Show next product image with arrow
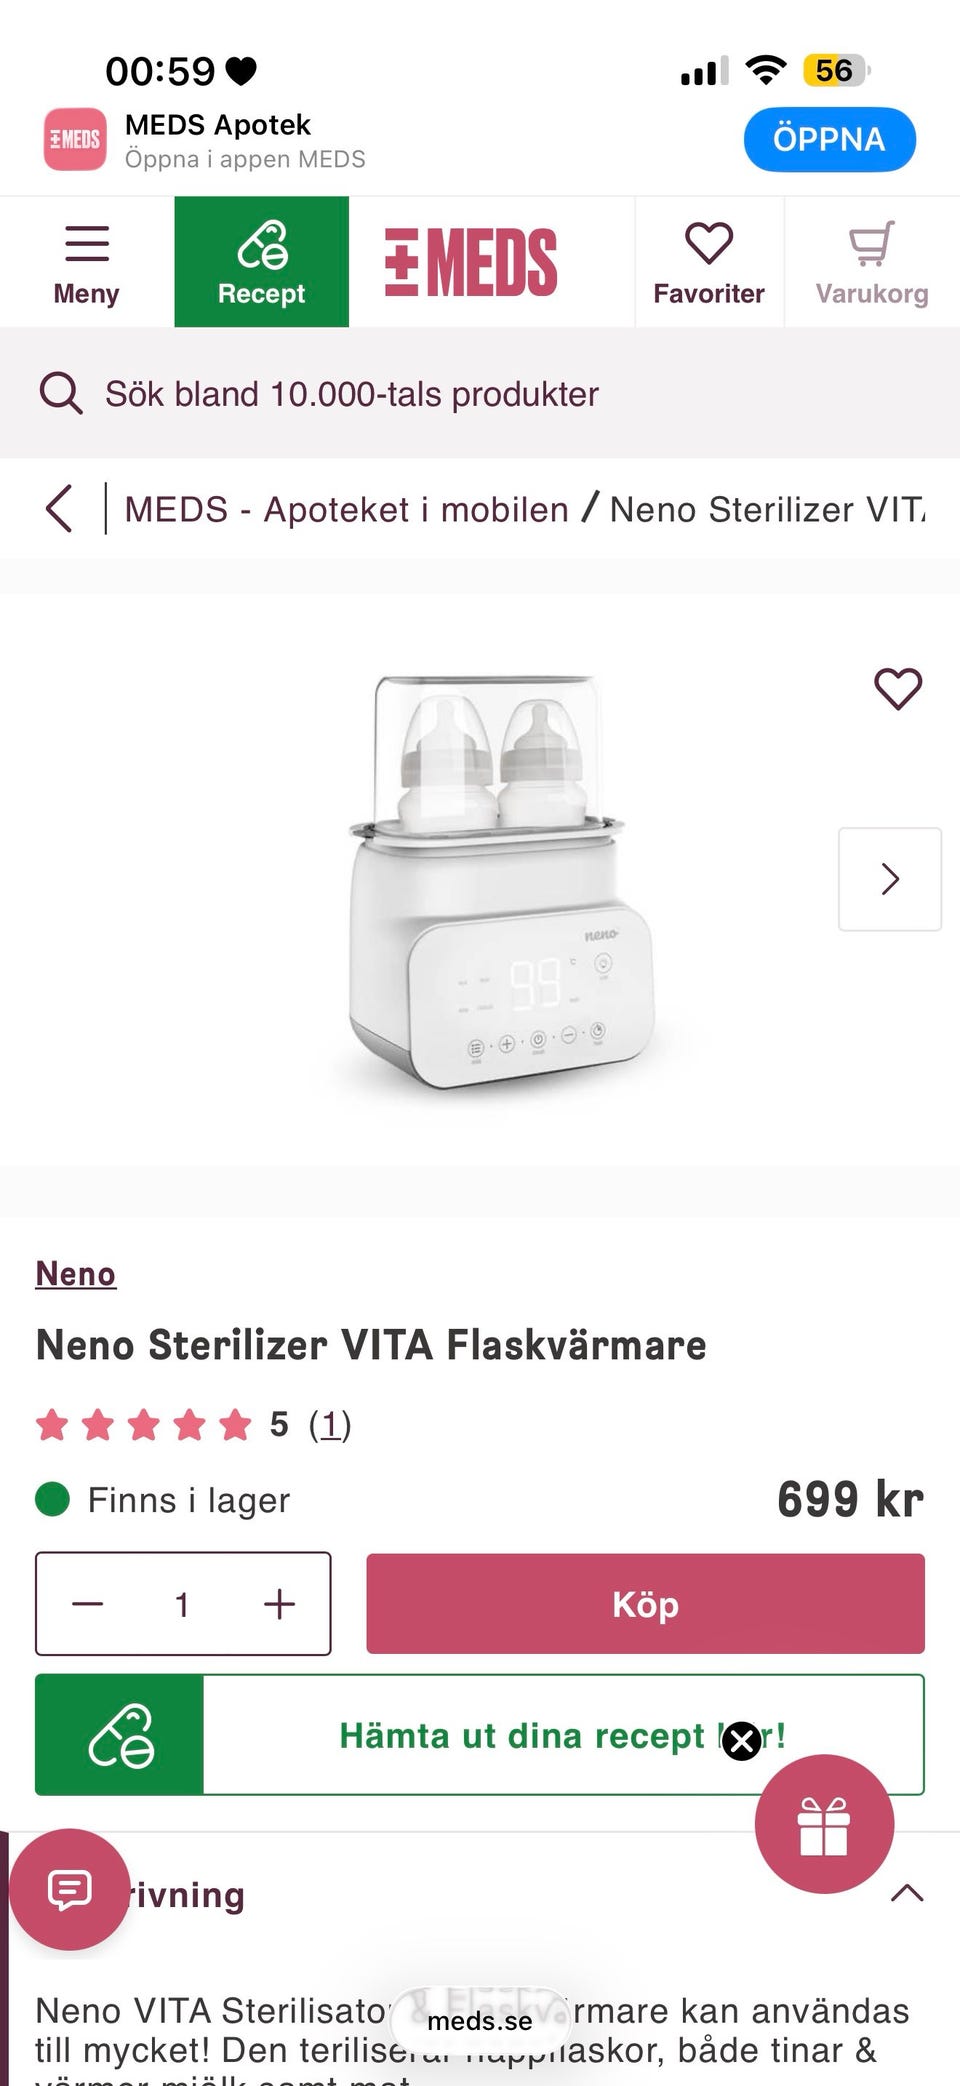This screenshot has width=960, height=2086. tap(889, 879)
